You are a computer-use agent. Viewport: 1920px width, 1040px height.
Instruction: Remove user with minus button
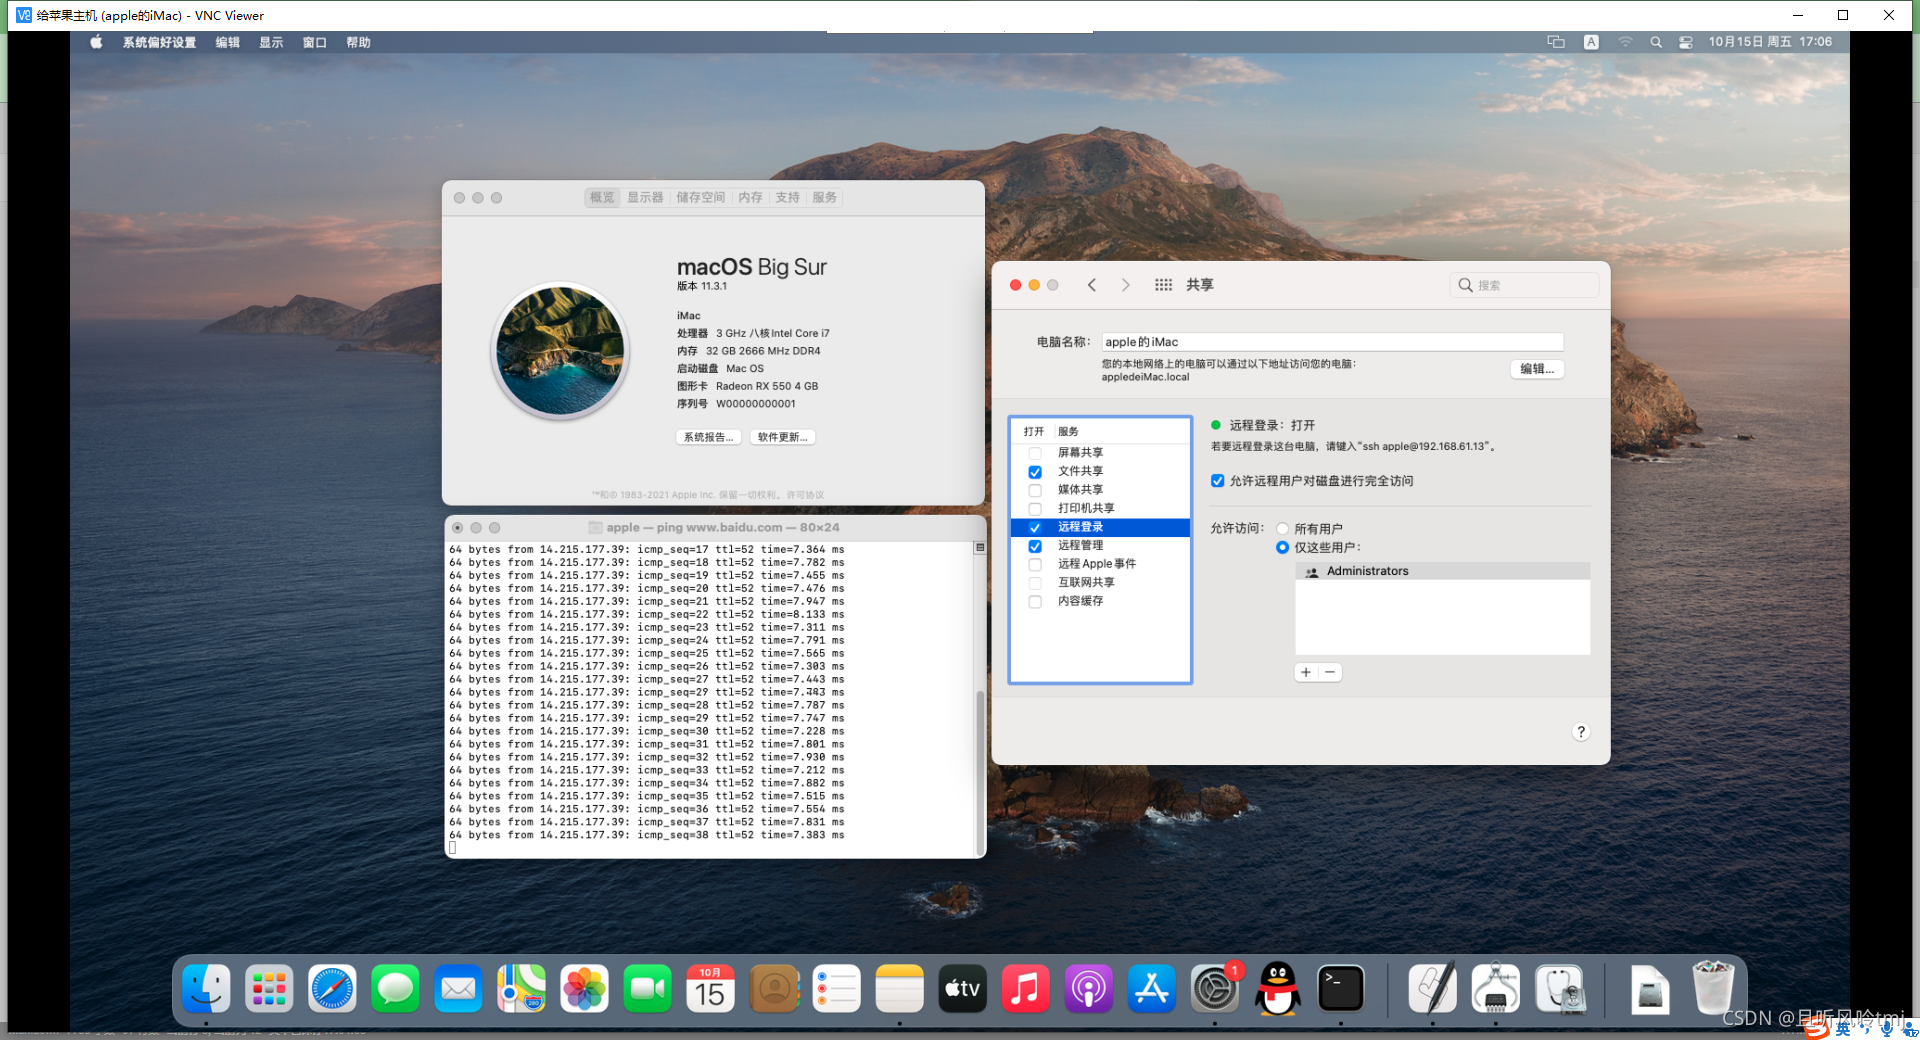coord(1330,672)
